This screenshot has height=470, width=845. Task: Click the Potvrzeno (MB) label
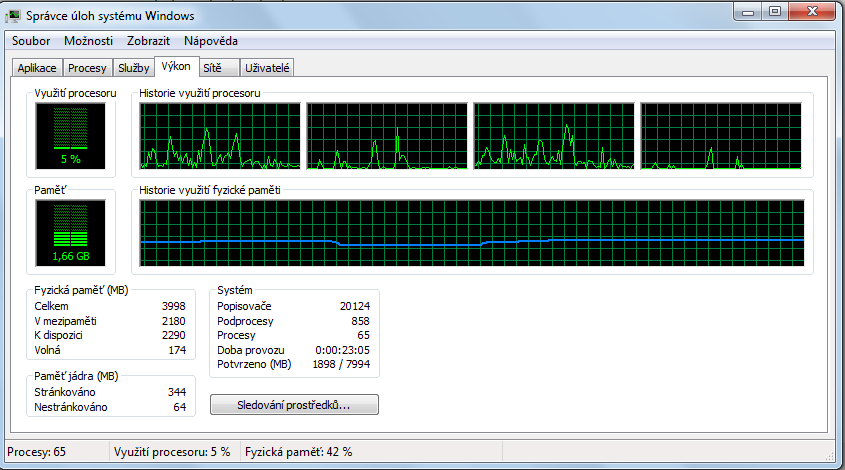coord(254,364)
